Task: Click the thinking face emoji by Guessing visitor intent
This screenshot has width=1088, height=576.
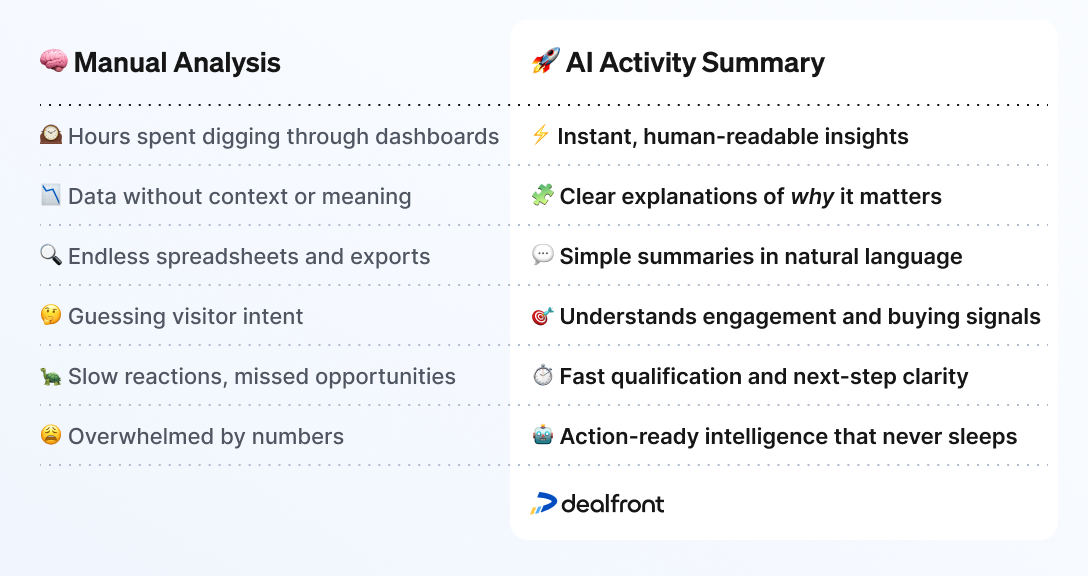Action: 51,315
